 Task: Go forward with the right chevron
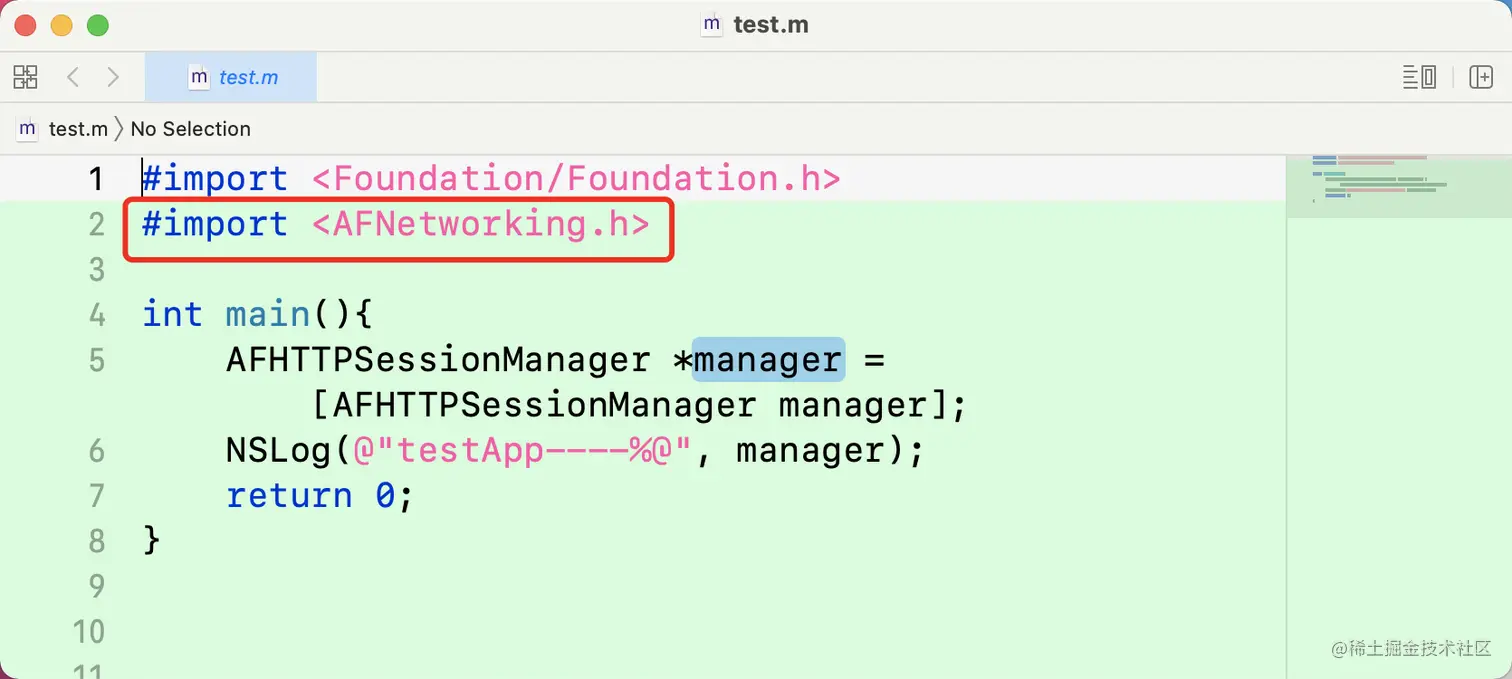113,77
